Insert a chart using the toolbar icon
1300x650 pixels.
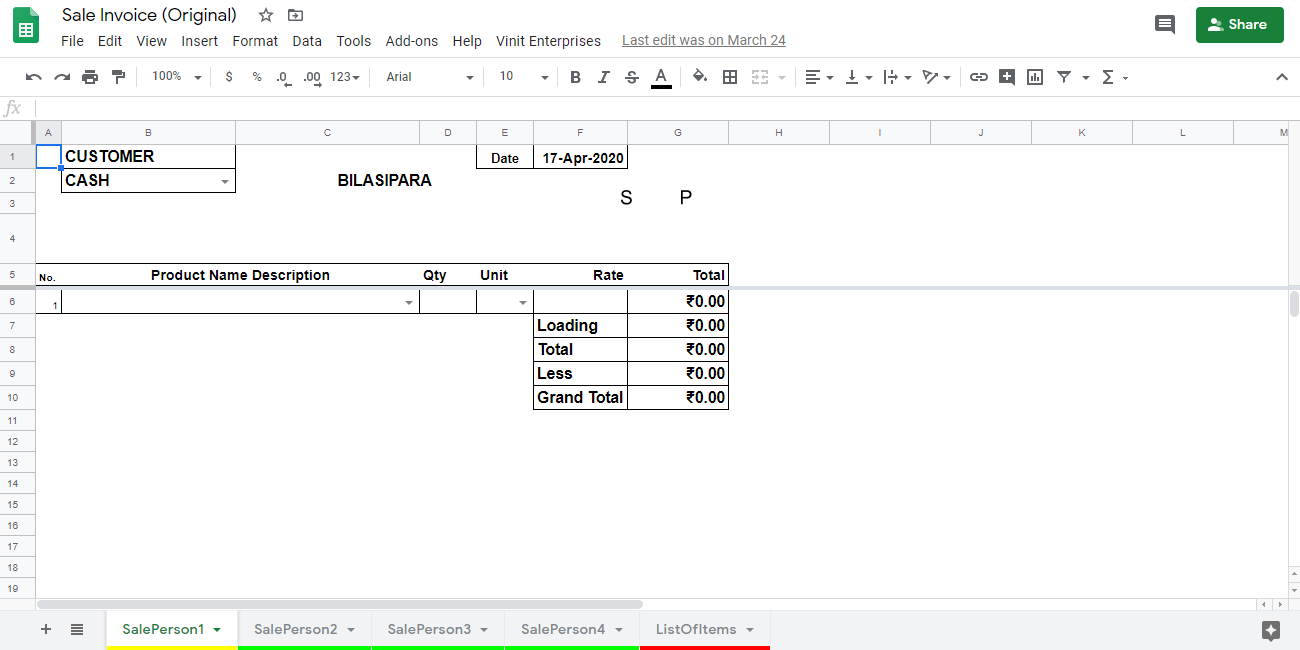click(x=1035, y=76)
